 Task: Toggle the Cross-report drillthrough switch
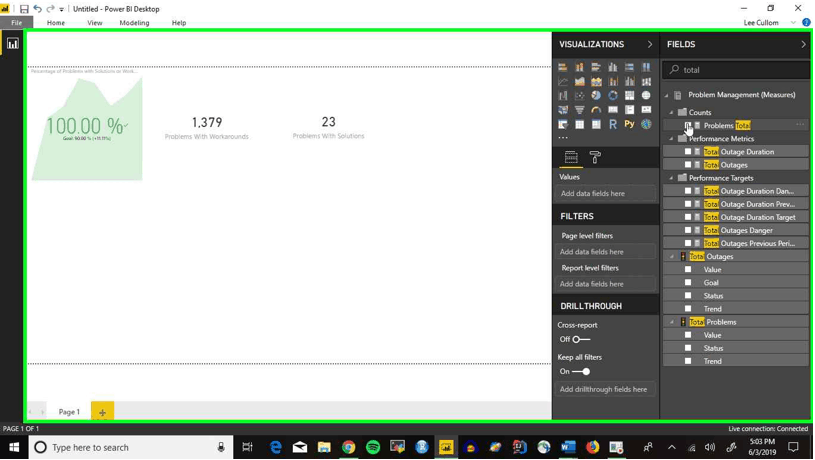(581, 339)
